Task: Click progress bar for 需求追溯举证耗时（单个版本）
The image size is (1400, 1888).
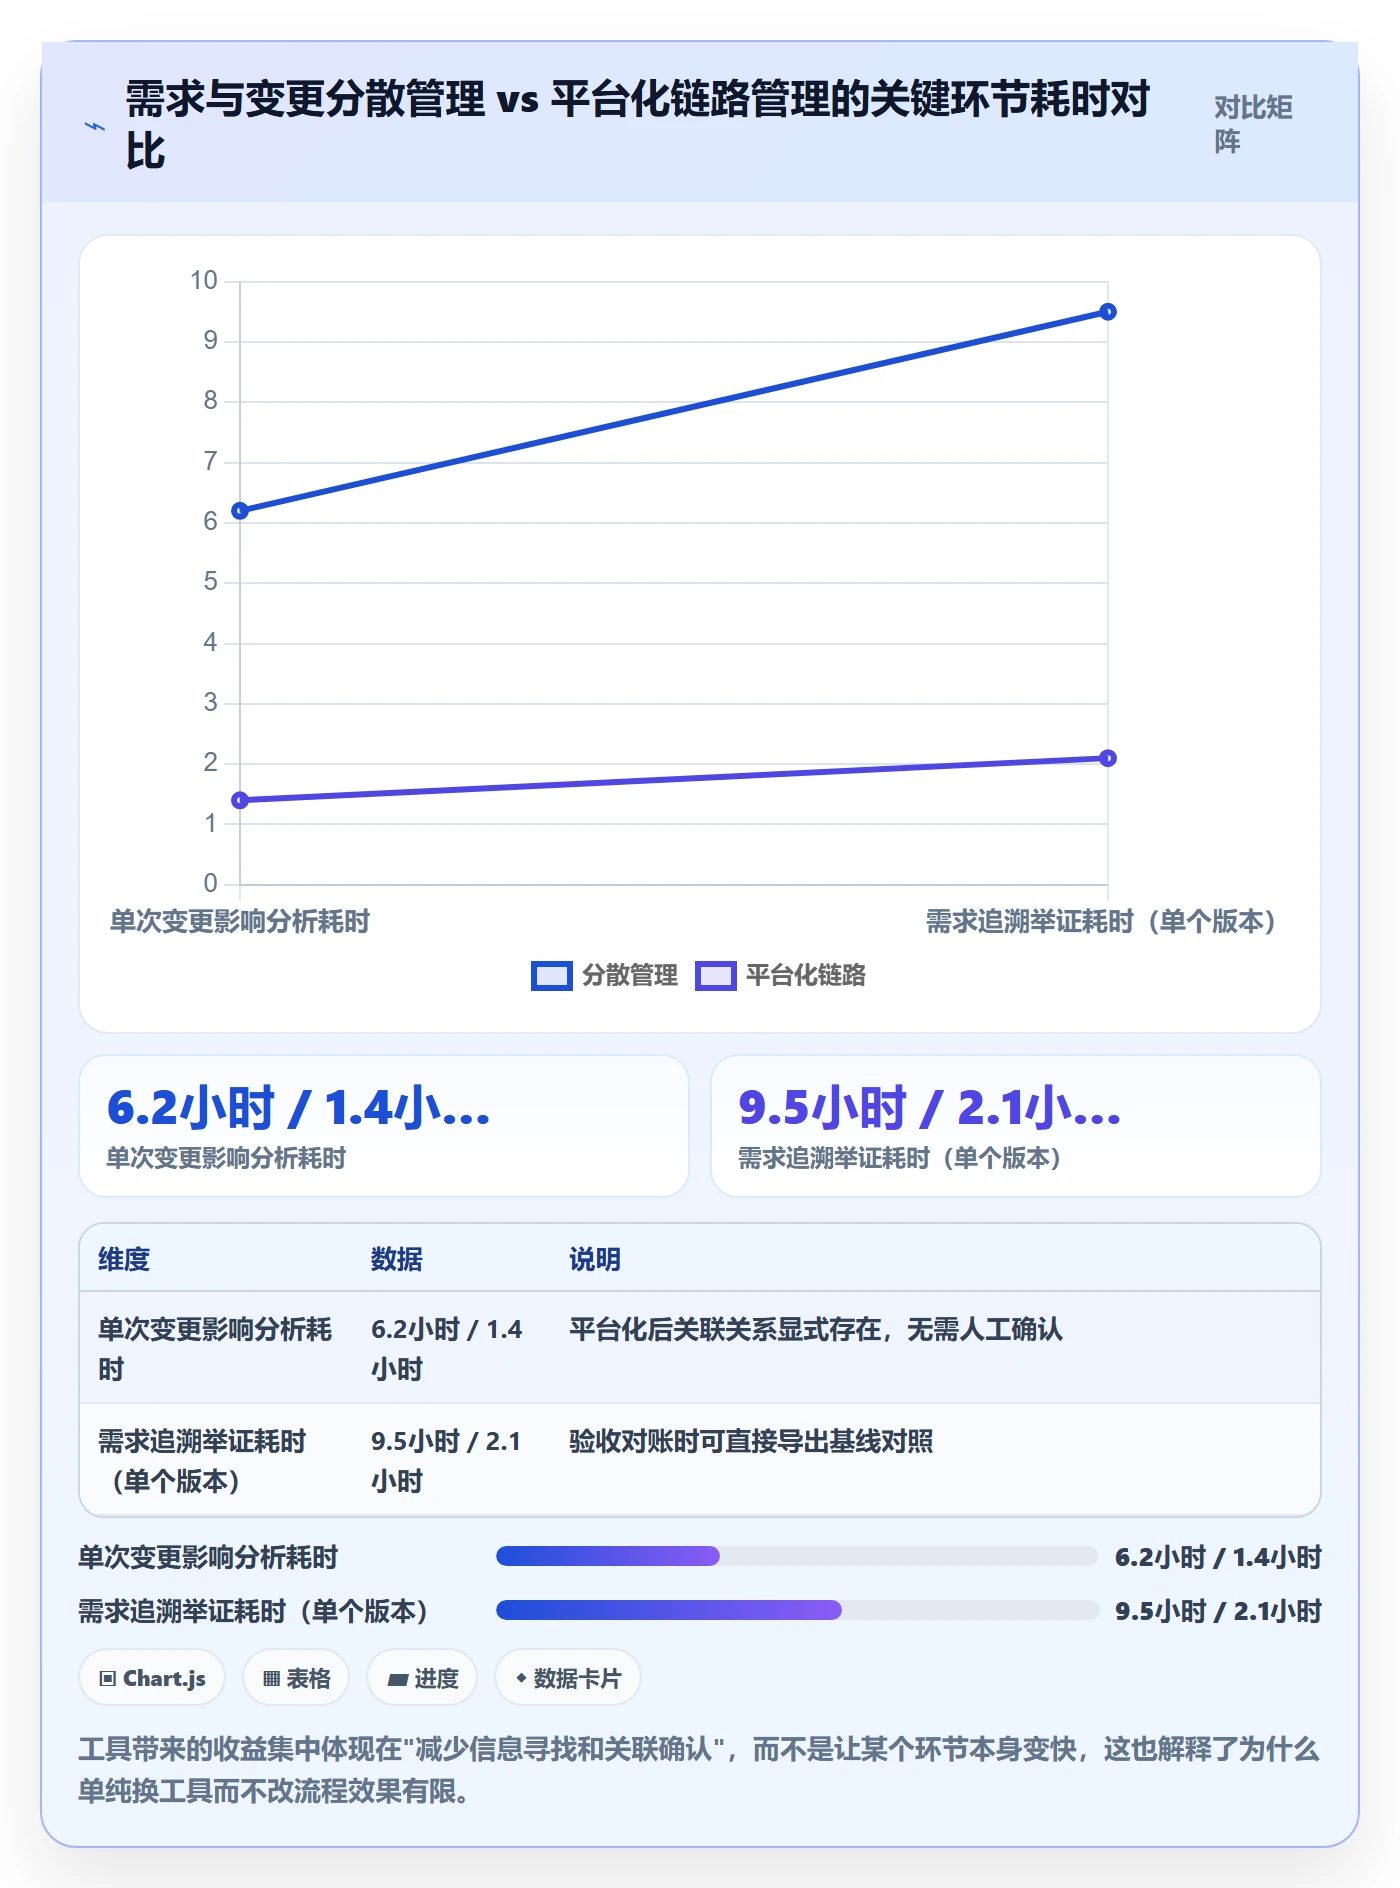Action: (797, 1610)
